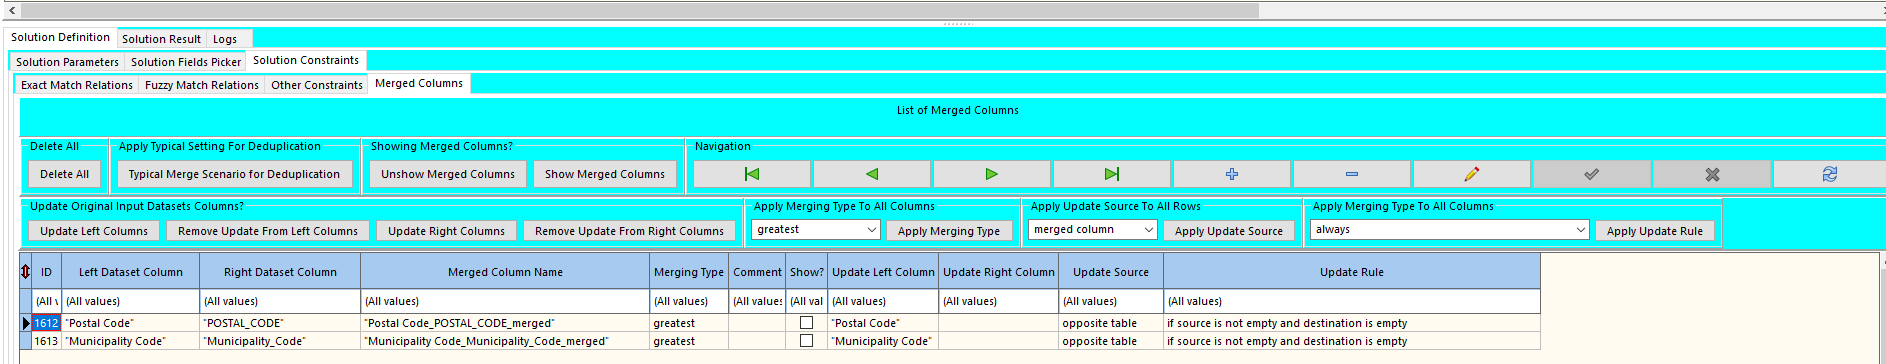This screenshot has width=1886, height=364.
Task: Select Solution Constraints tab
Action: coord(306,60)
